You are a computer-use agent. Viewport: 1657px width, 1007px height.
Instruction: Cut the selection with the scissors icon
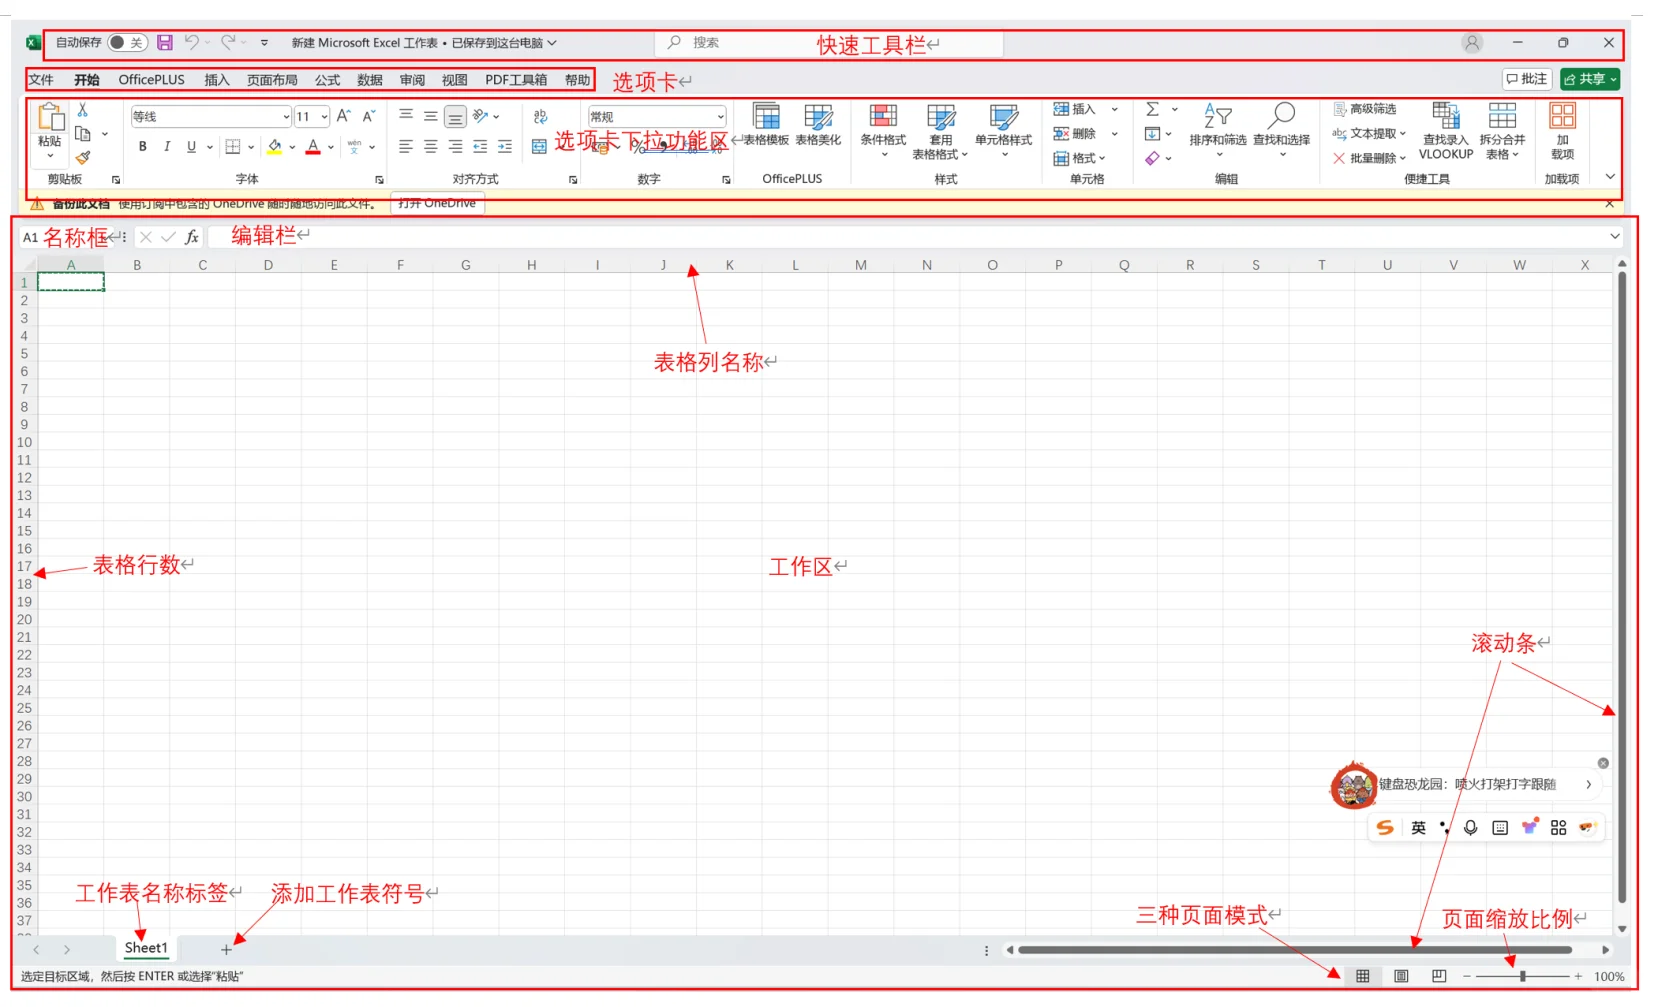click(x=82, y=110)
